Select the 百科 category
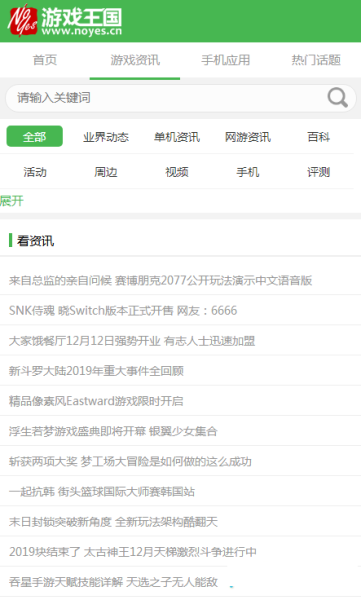Image resolution: width=361 pixels, height=600 pixels. point(319,137)
